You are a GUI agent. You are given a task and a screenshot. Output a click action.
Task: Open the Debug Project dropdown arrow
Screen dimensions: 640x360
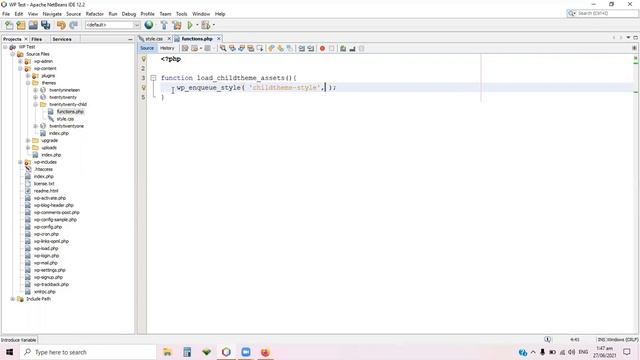(213, 25)
